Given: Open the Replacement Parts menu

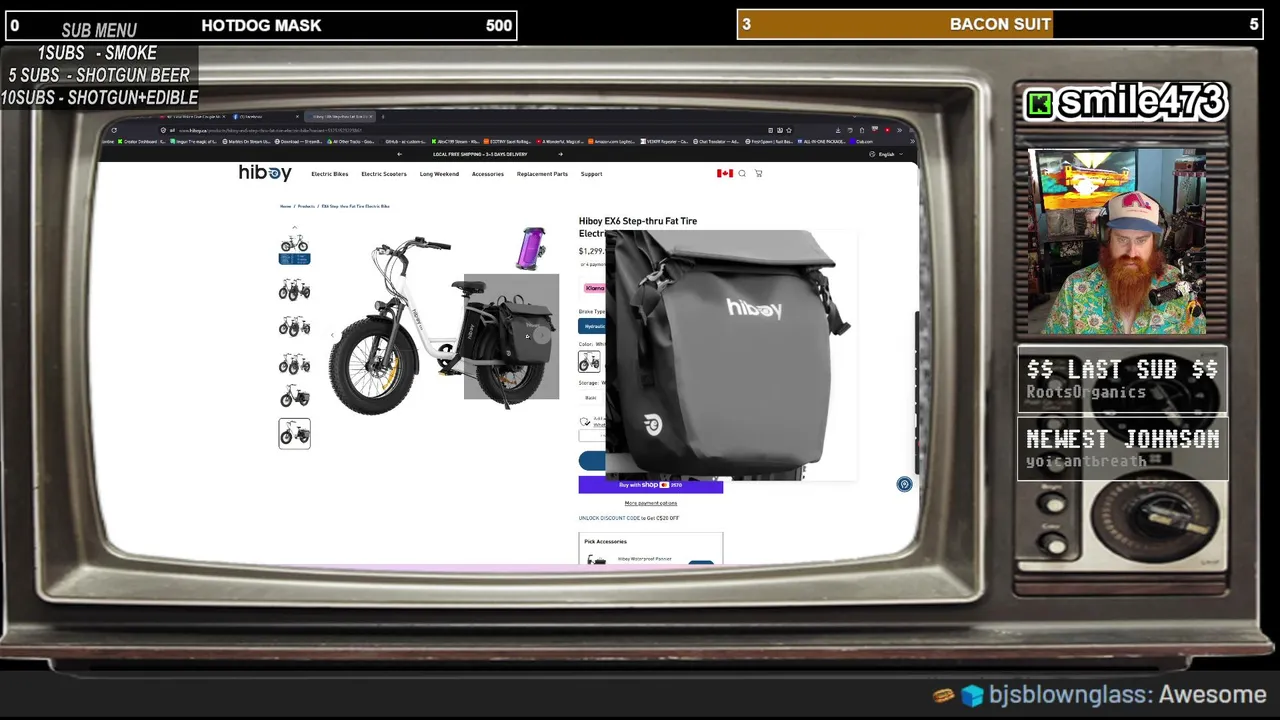Looking at the screenshot, I should click(542, 174).
